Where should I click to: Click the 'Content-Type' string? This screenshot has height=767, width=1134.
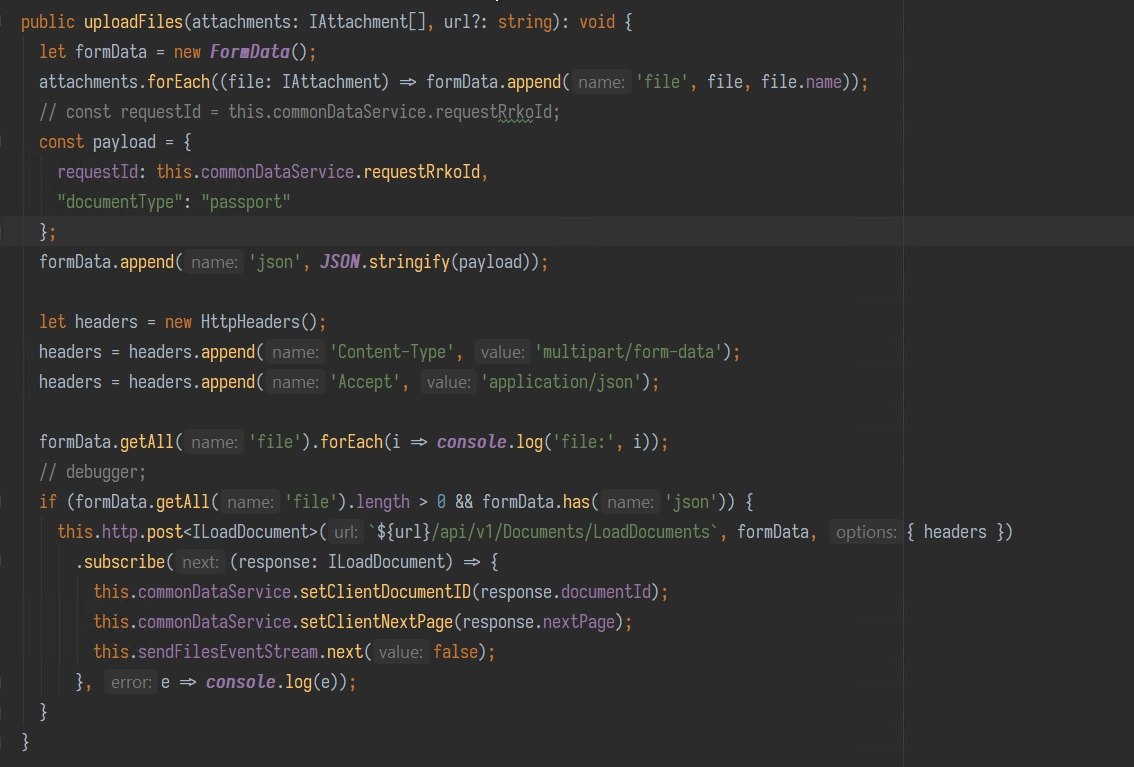coord(392,353)
